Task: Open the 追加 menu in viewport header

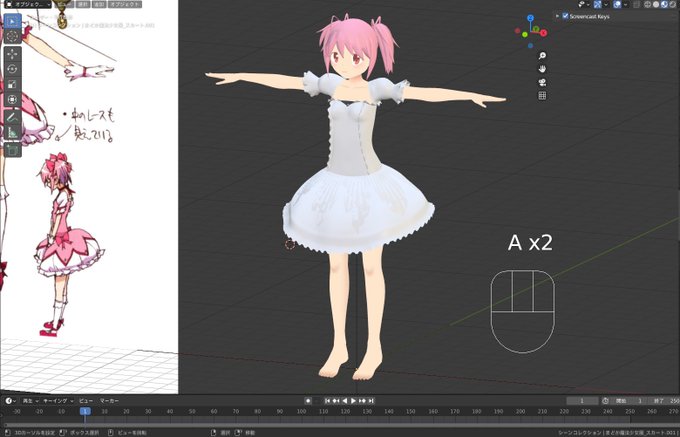Action: 99,4
